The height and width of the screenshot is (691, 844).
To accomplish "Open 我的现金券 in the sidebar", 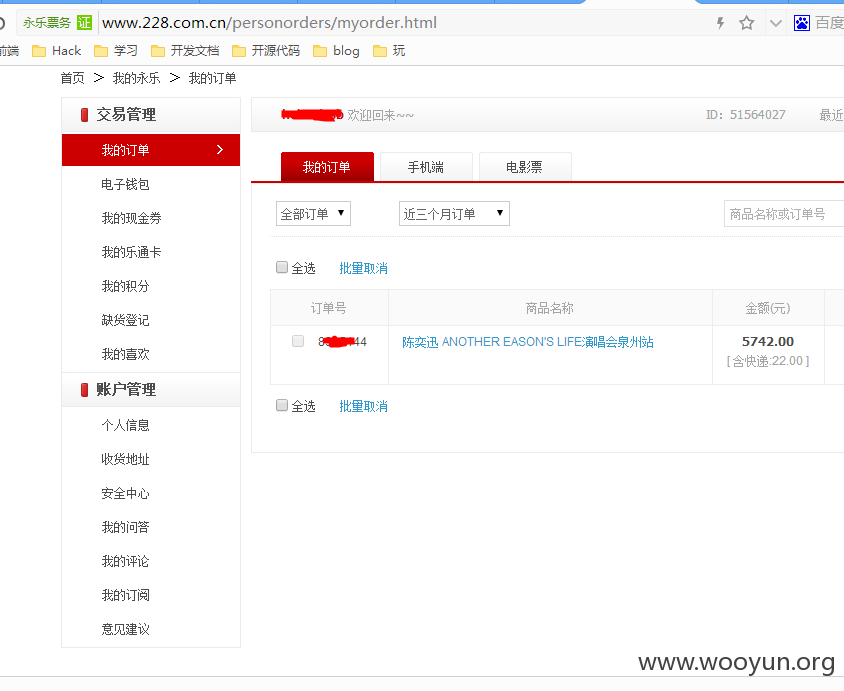I will (x=131, y=218).
